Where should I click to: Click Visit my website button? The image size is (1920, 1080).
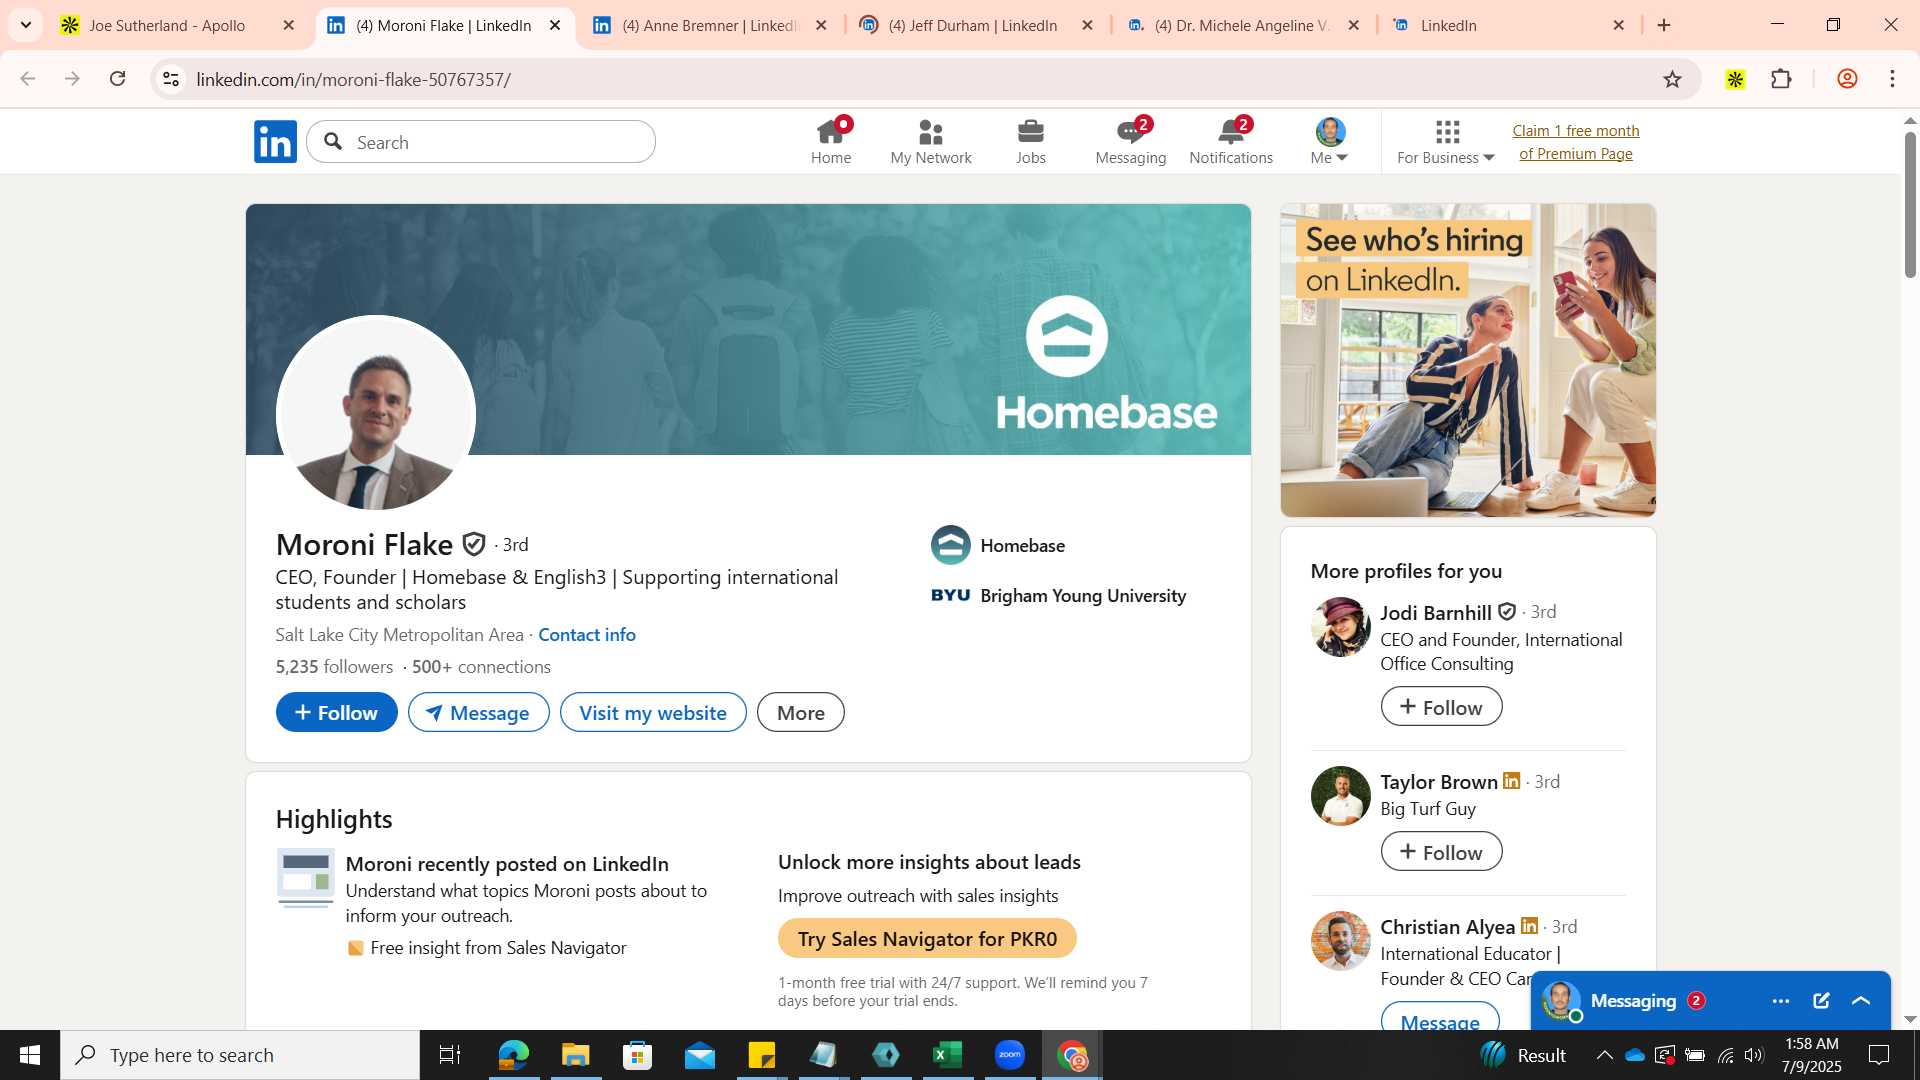pos(653,712)
